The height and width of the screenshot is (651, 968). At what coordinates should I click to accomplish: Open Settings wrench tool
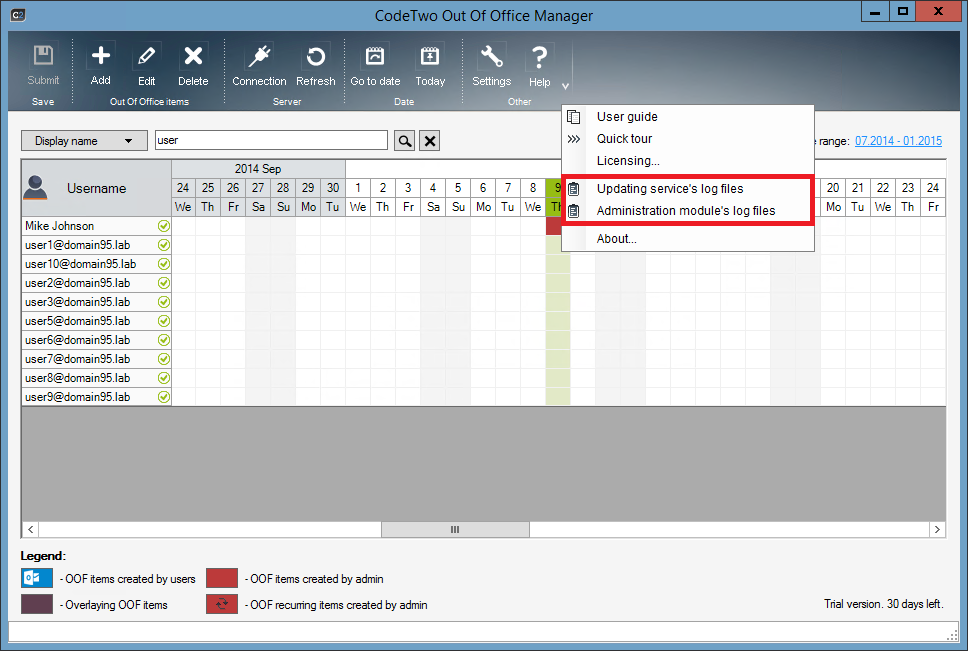491,65
